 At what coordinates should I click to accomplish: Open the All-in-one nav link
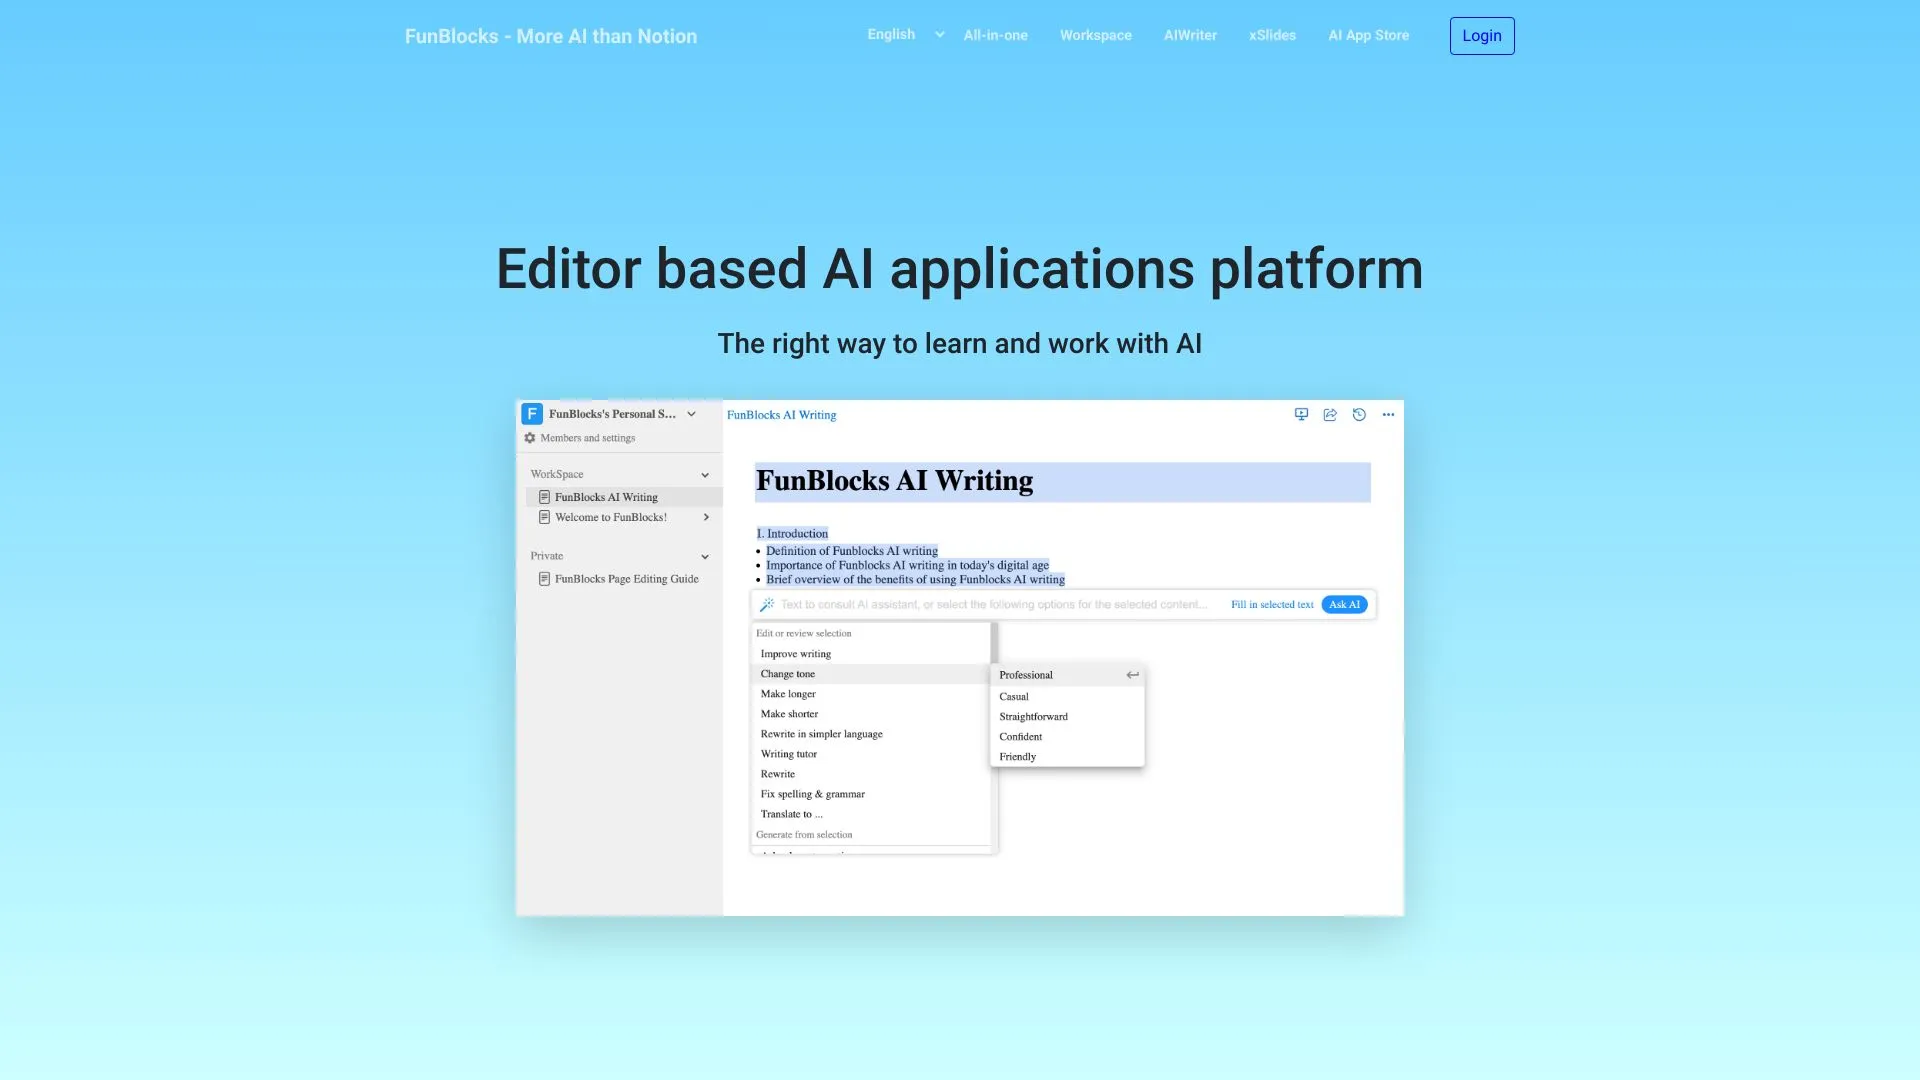[x=995, y=35]
